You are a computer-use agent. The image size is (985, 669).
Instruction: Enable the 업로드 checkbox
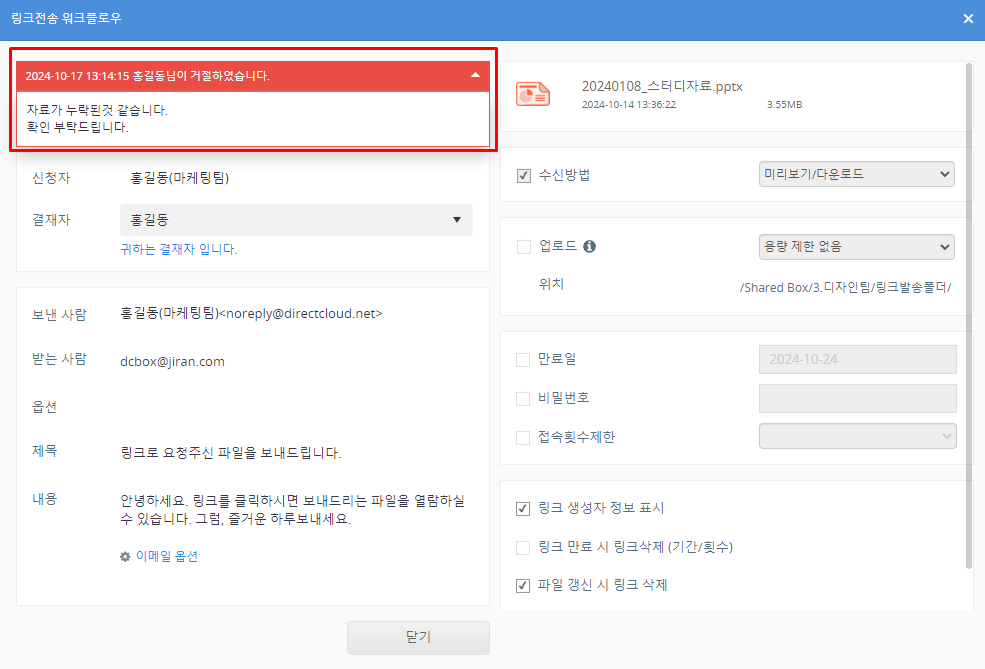click(x=523, y=246)
